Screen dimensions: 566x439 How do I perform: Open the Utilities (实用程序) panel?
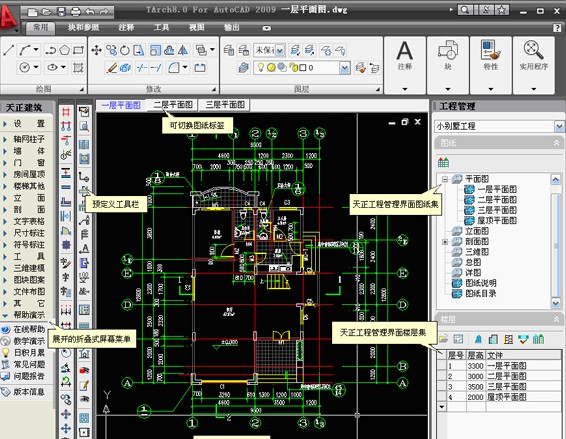click(534, 65)
